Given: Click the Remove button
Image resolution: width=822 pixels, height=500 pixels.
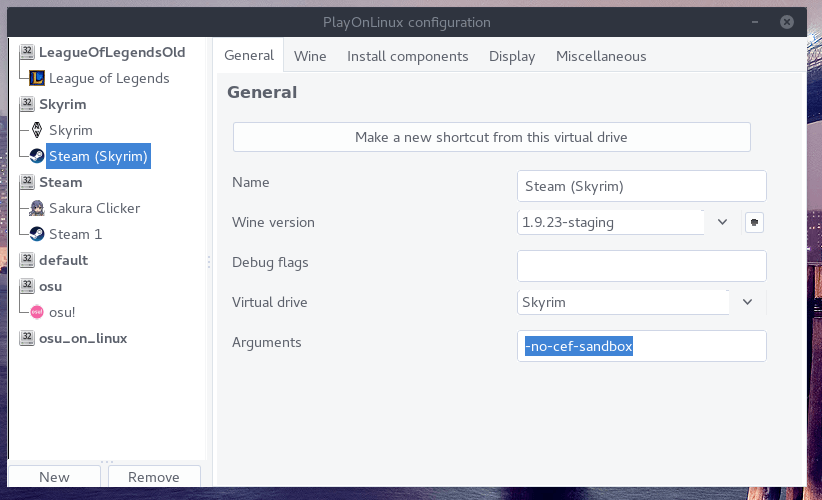Looking at the screenshot, I should pos(154,477).
